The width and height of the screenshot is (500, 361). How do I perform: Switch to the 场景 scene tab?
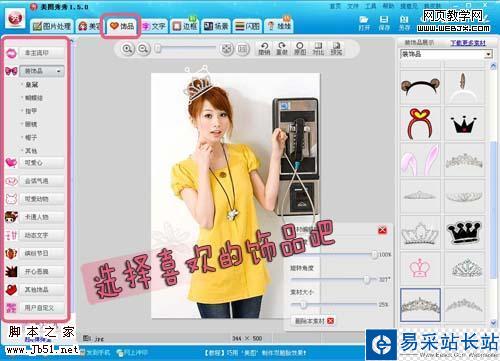coord(216,26)
